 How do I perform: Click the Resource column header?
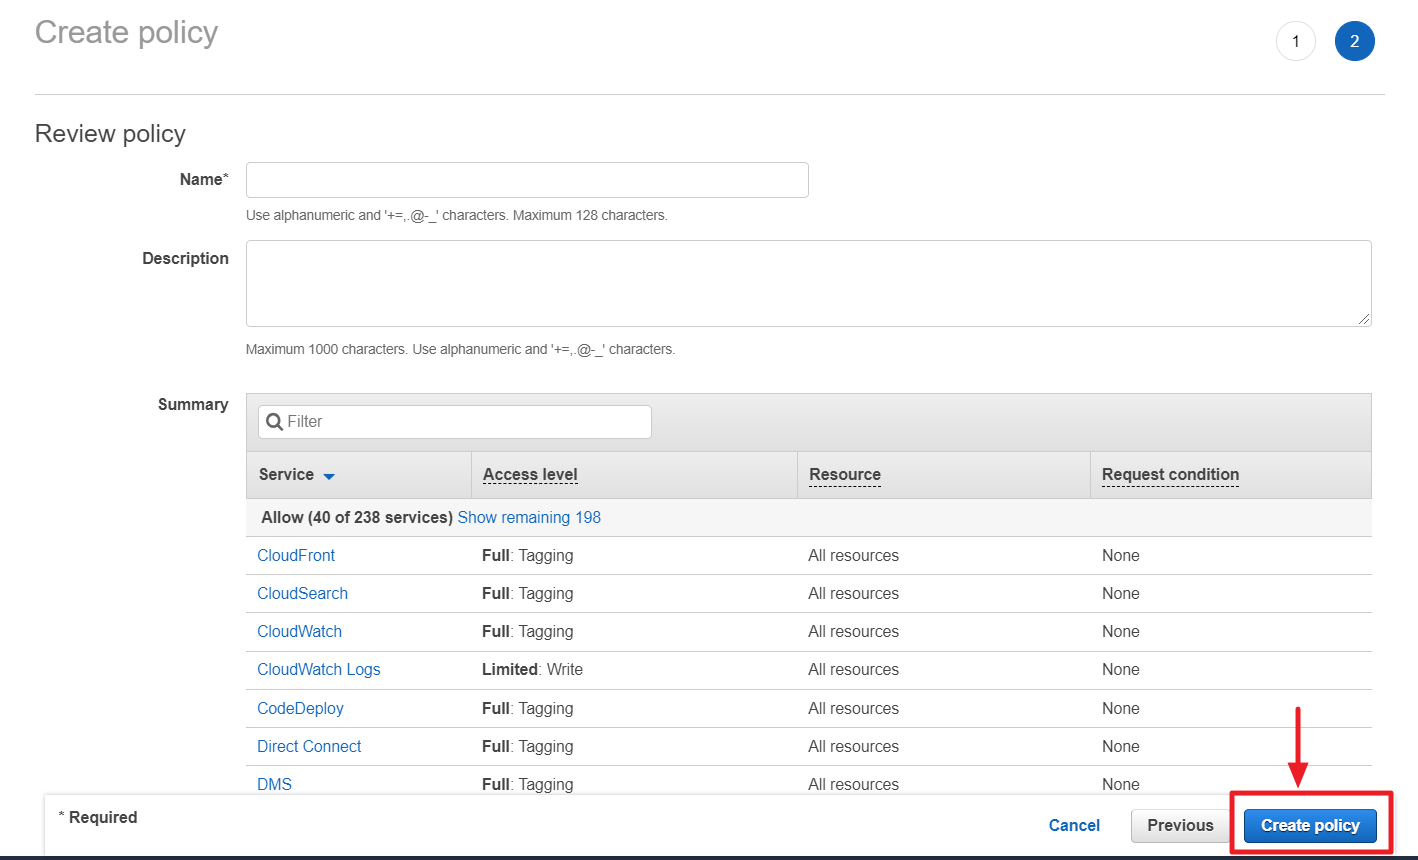click(x=844, y=475)
